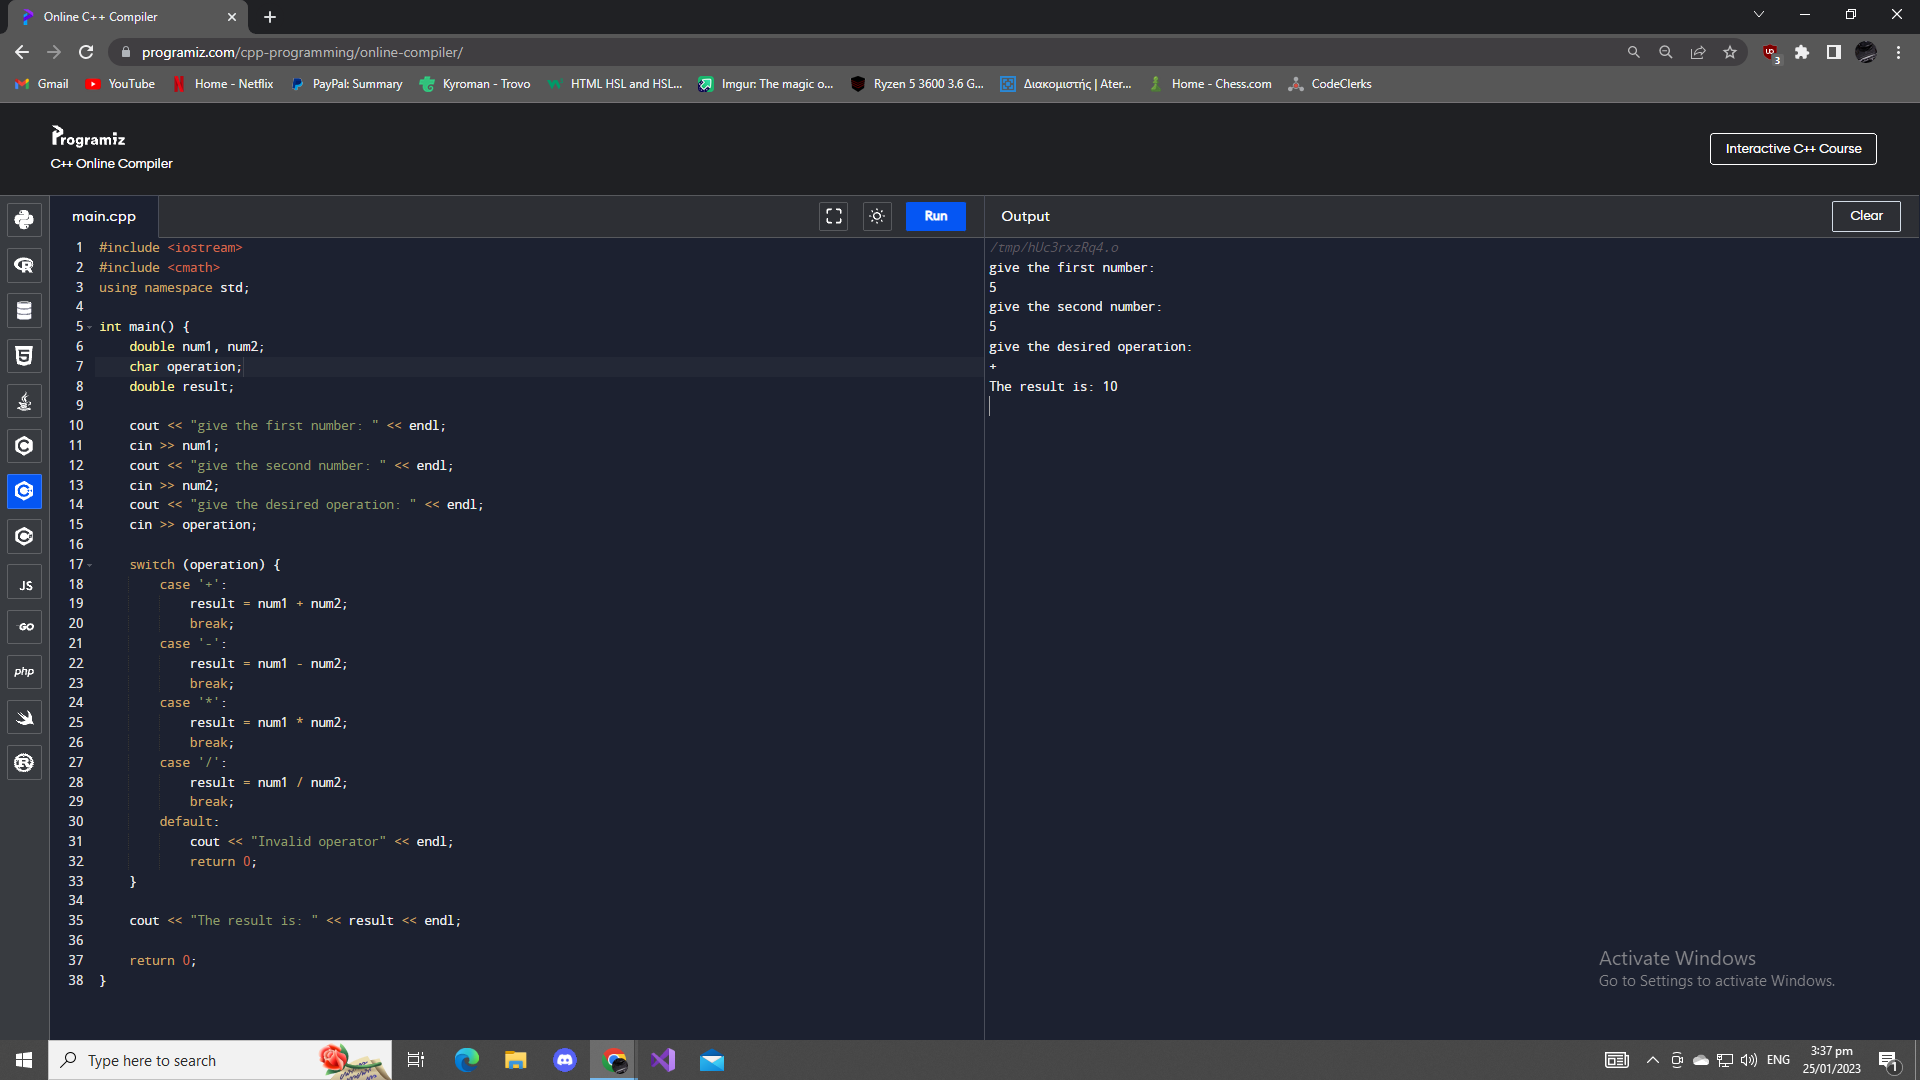The image size is (1920, 1080).
Task: Open the Swift compiler icon
Action: tap(24, 717)
